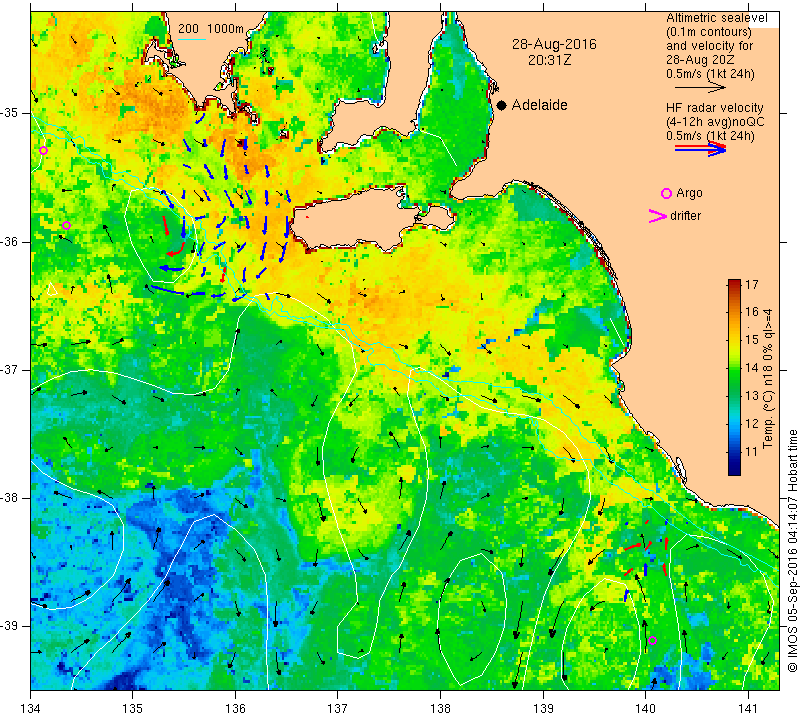Click the '28-Aug 20Z' legend text
Image resolution: width=800 pixels, height=720 pixels.
click(700, 60)
